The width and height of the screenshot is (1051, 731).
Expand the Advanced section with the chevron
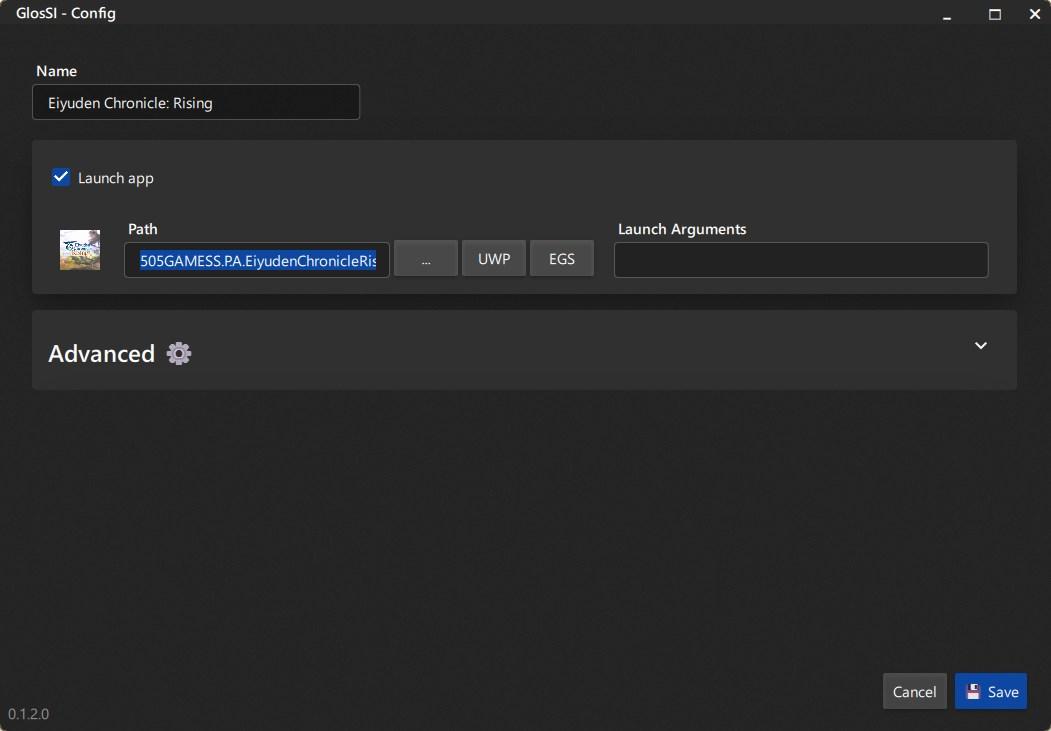[x=980, y=346]
